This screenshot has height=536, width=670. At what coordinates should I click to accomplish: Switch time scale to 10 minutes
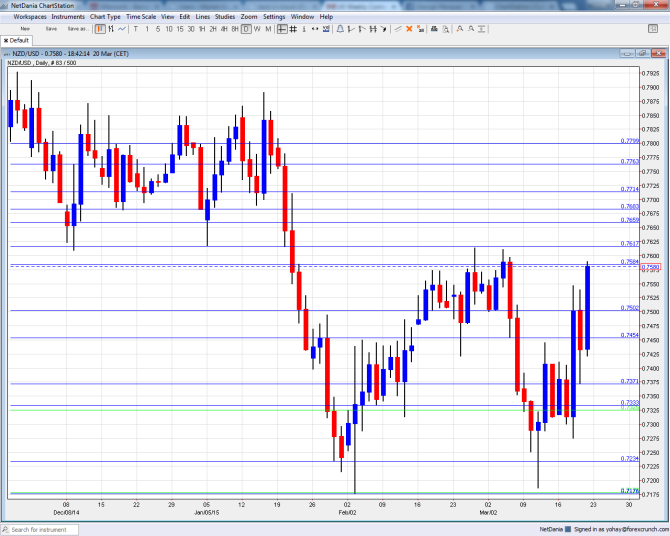[x=169, y=29]
